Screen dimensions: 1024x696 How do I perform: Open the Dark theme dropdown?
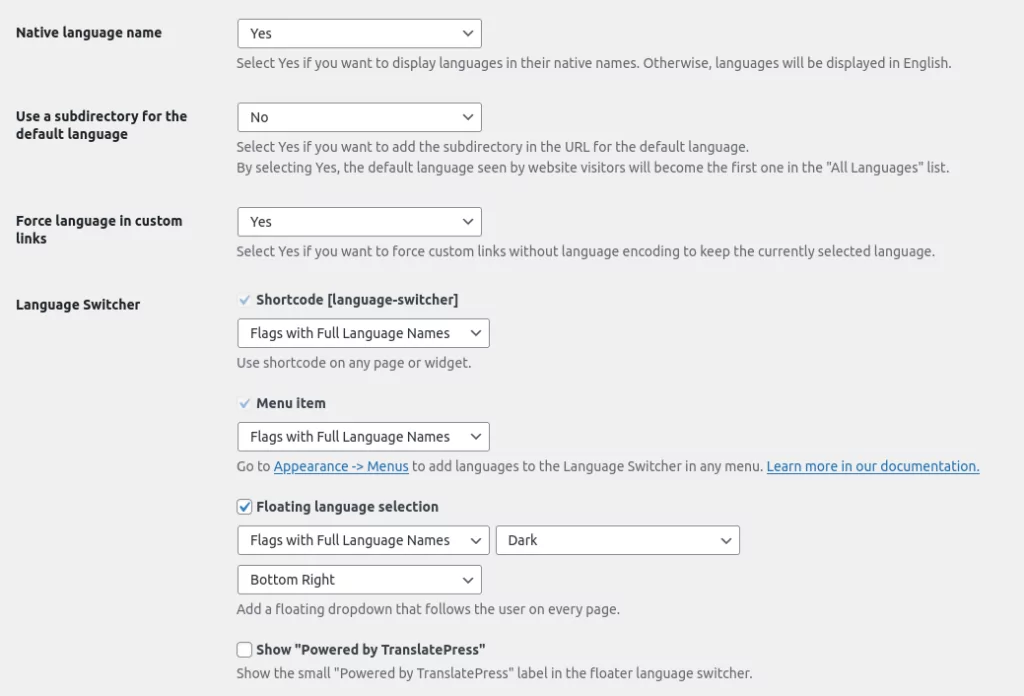pyautogui.click(x=618, y=540)
